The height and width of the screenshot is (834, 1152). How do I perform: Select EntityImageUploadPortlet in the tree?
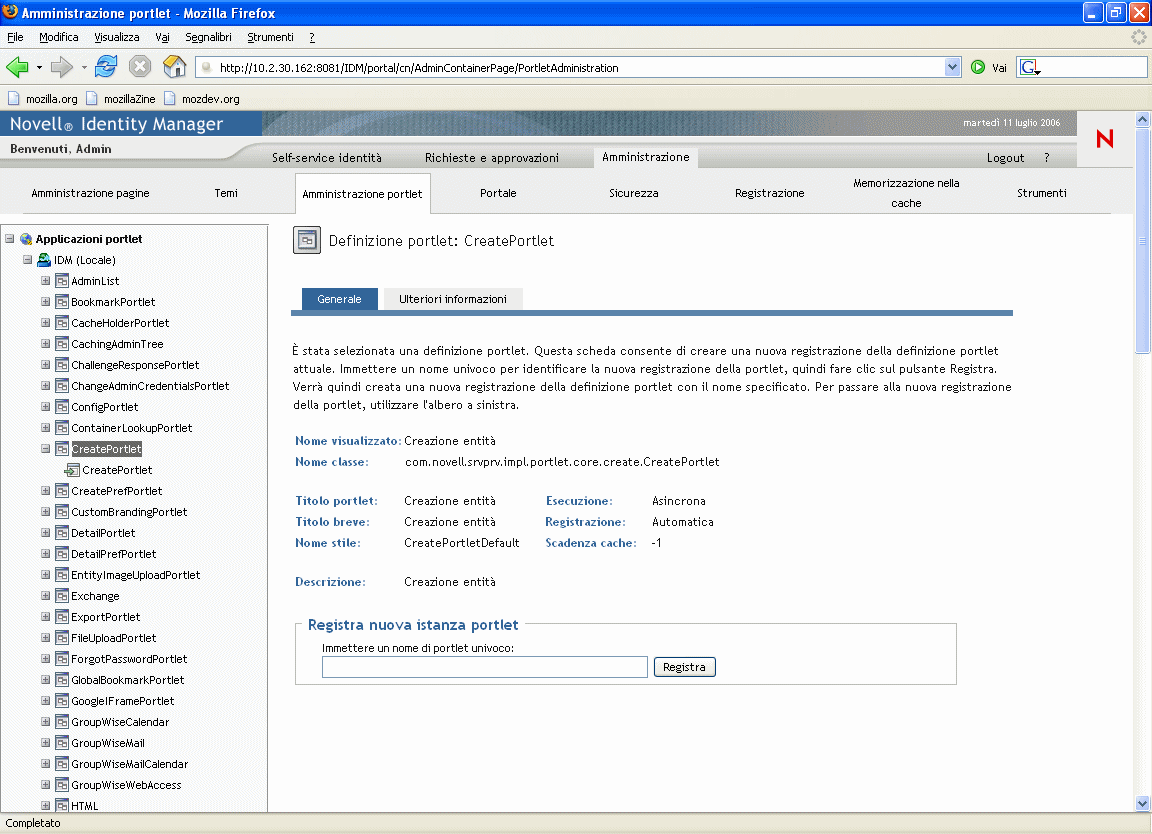[136, 575]
